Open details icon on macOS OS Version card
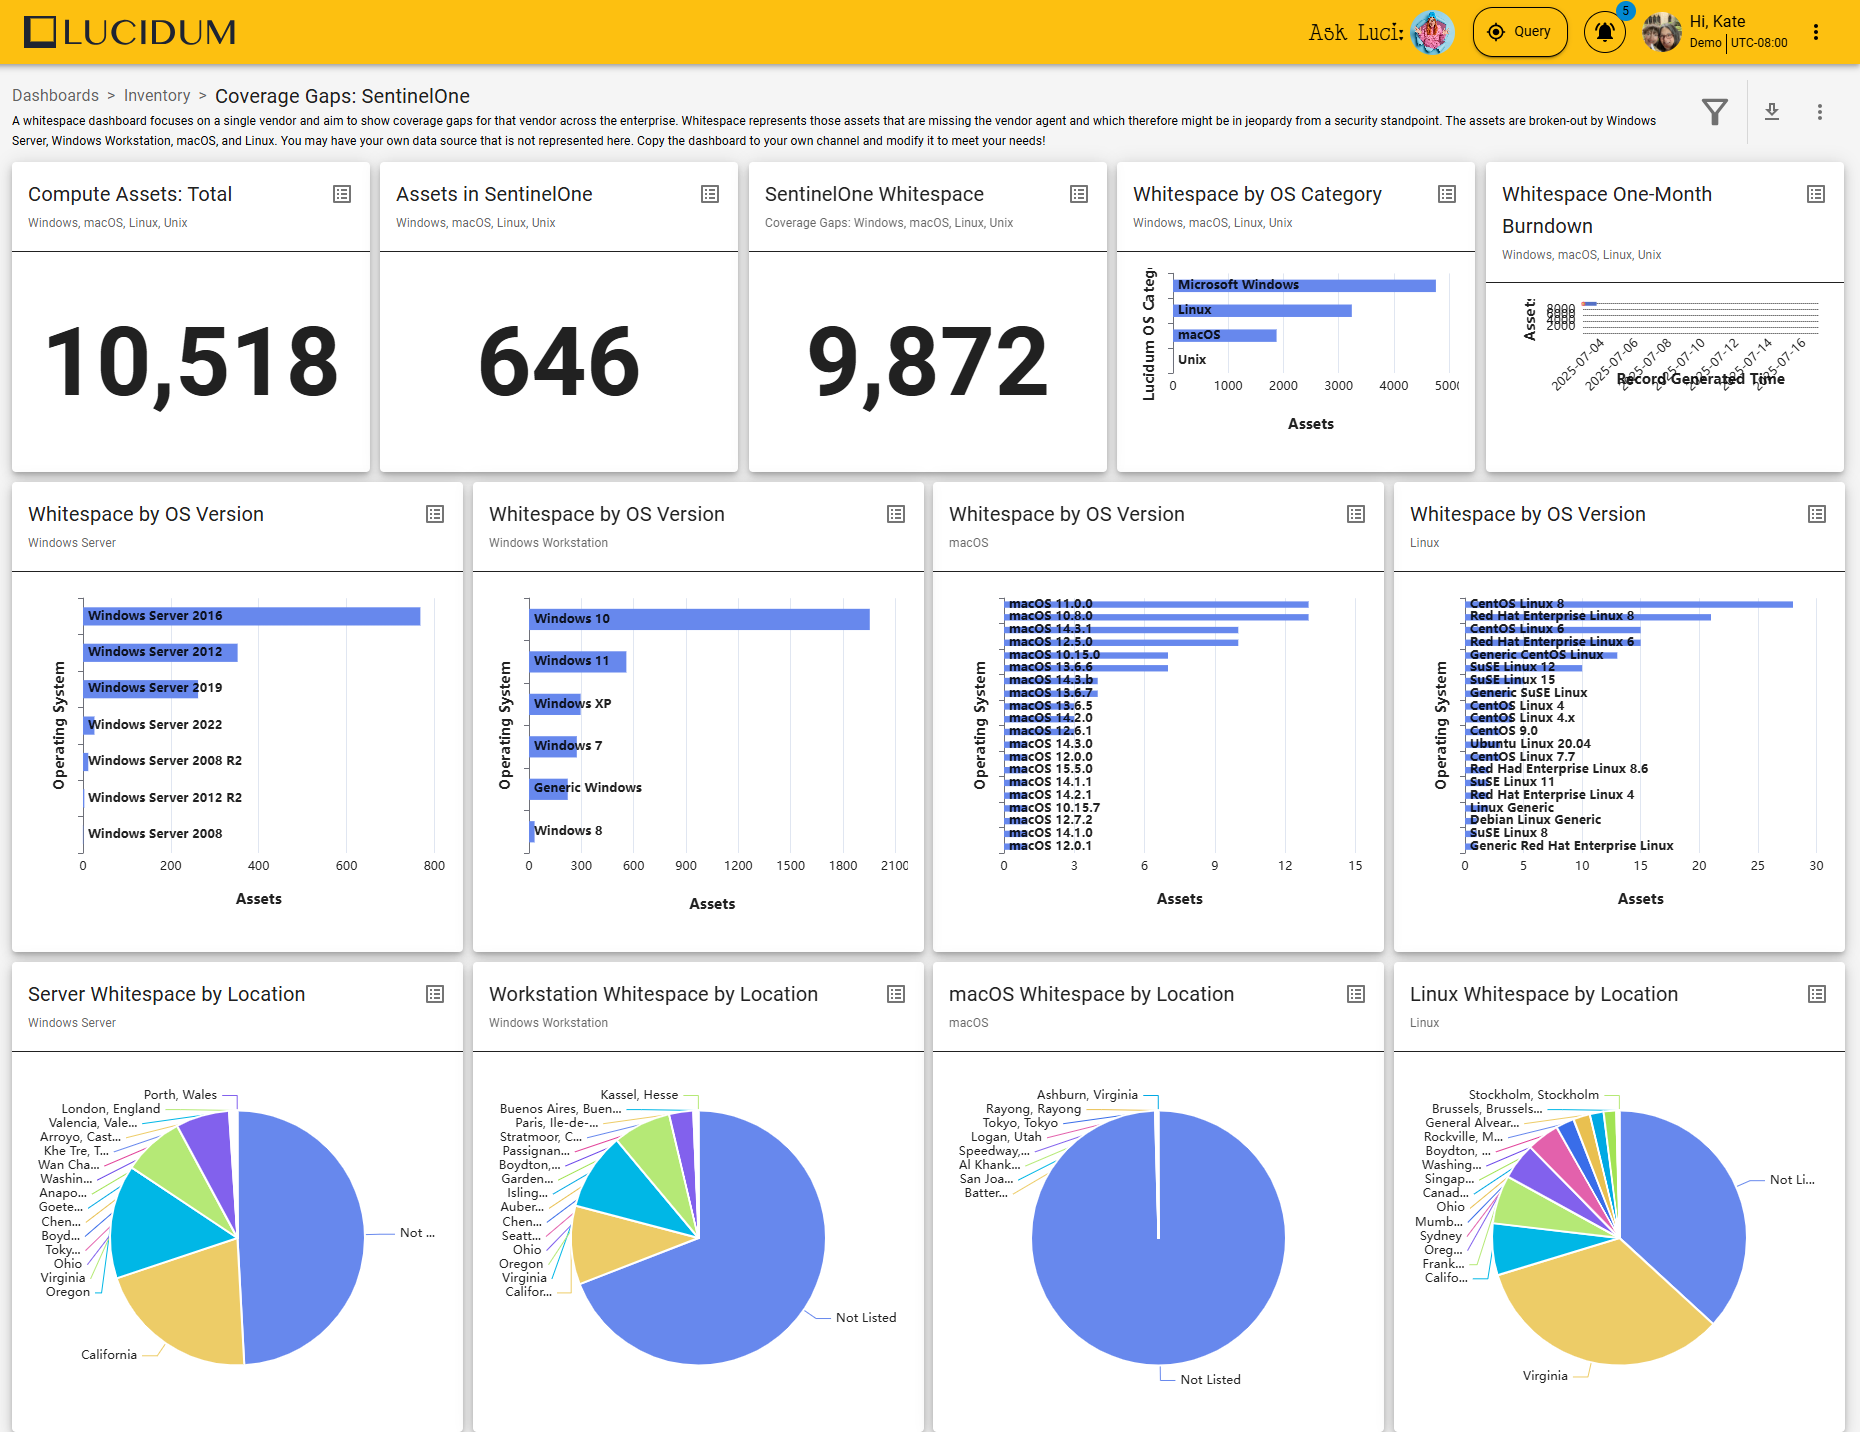Viewport: 1860px width, 1432px height. click(x=1356, y=514)
